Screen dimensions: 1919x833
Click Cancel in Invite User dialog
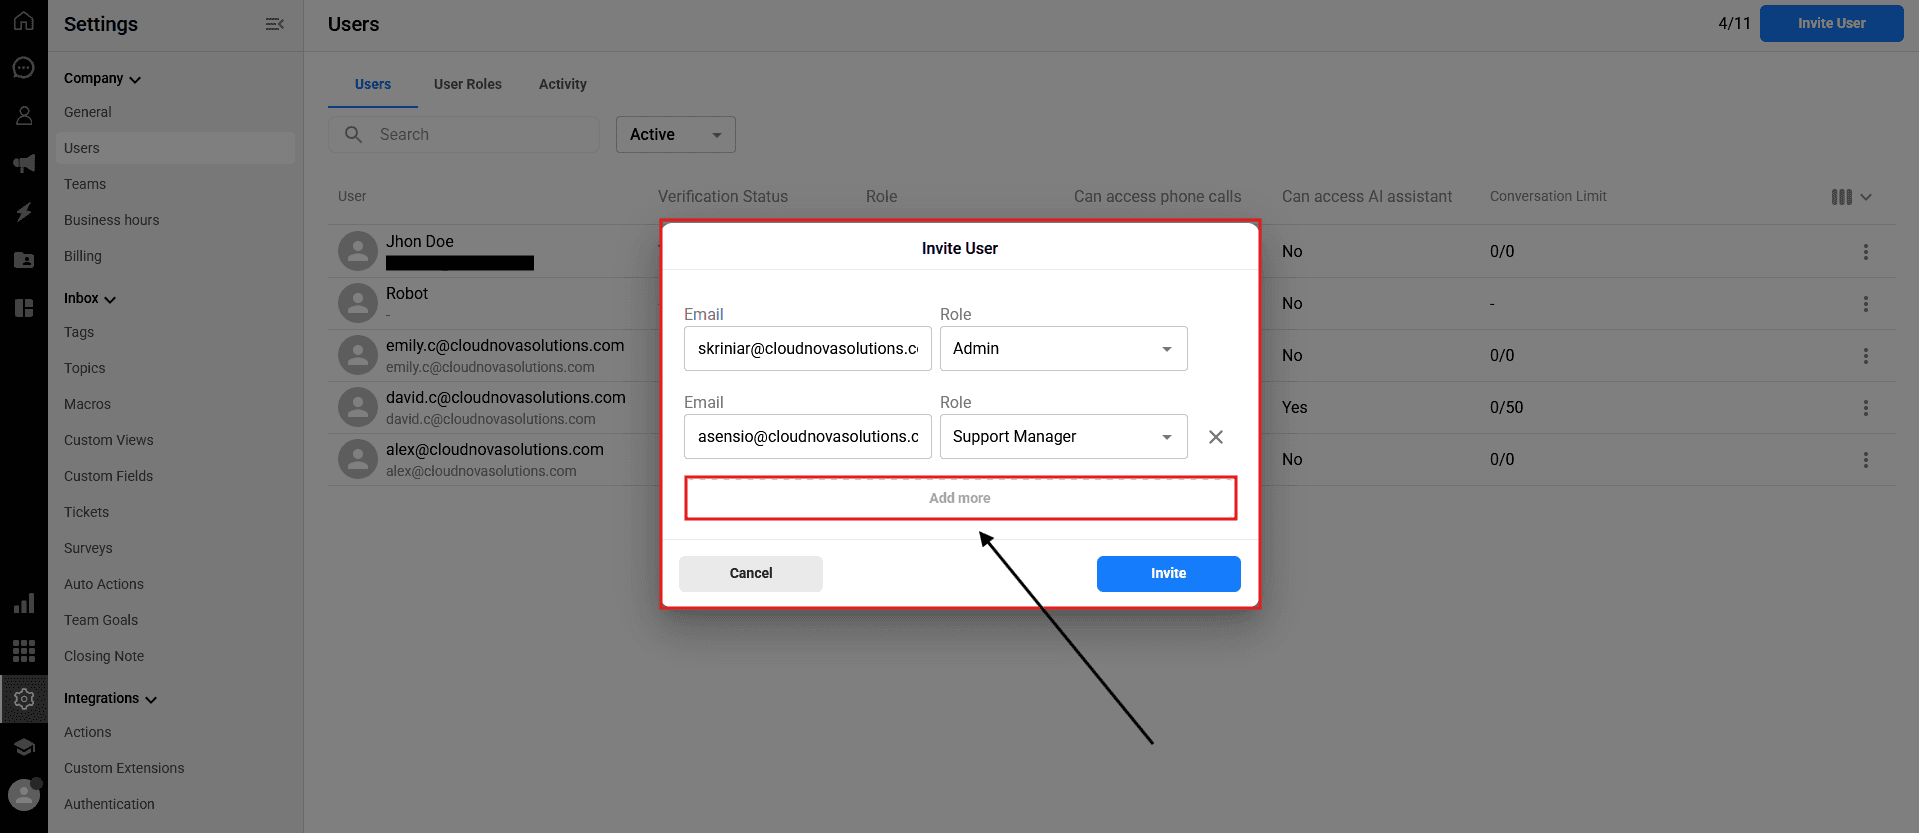[751, 574]
